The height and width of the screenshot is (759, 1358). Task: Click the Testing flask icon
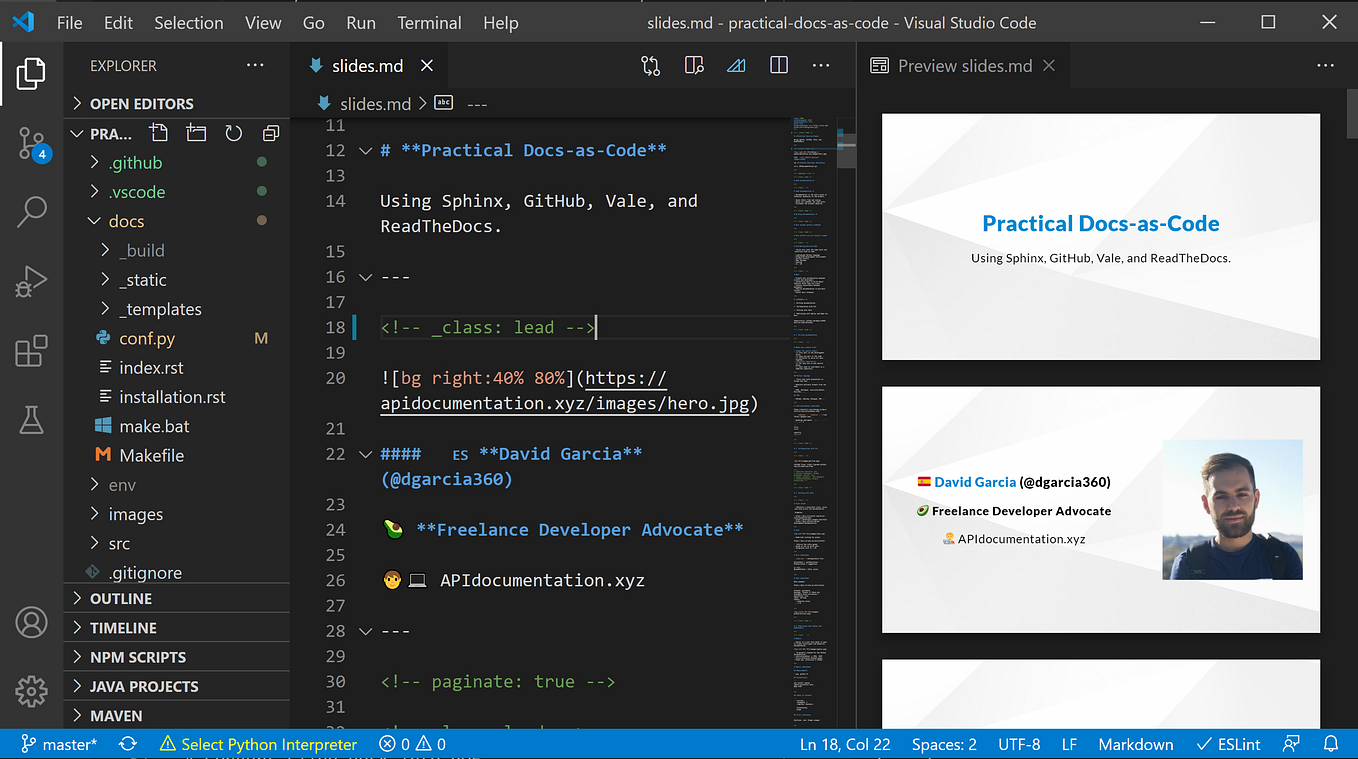pyautogui.click(x=31, y=420)
